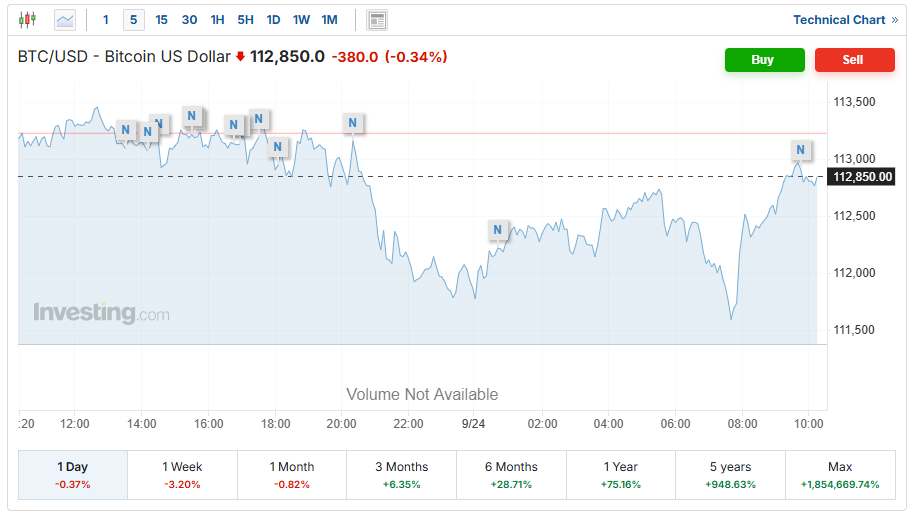This screenshot has width=915, height=513.
Task: Open the news marker just after 18:00
Action: tap(278, 147)
